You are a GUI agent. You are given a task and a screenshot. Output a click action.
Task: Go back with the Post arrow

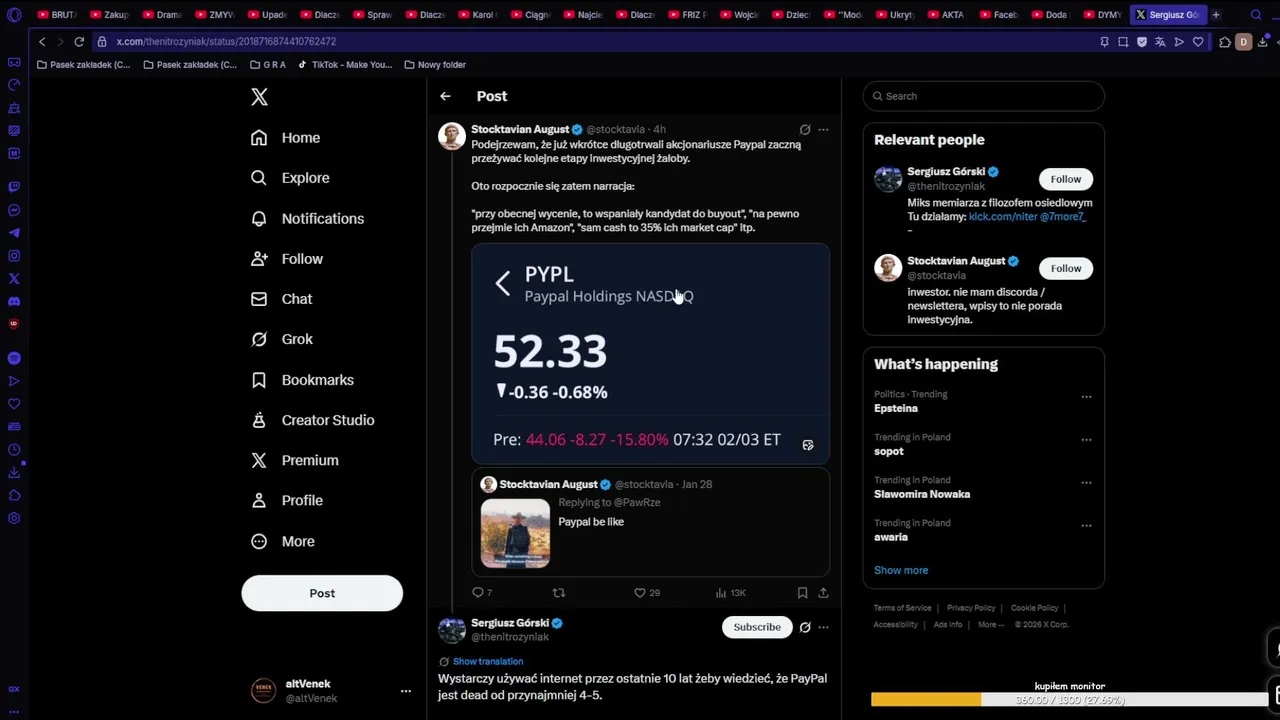point(445,96)
